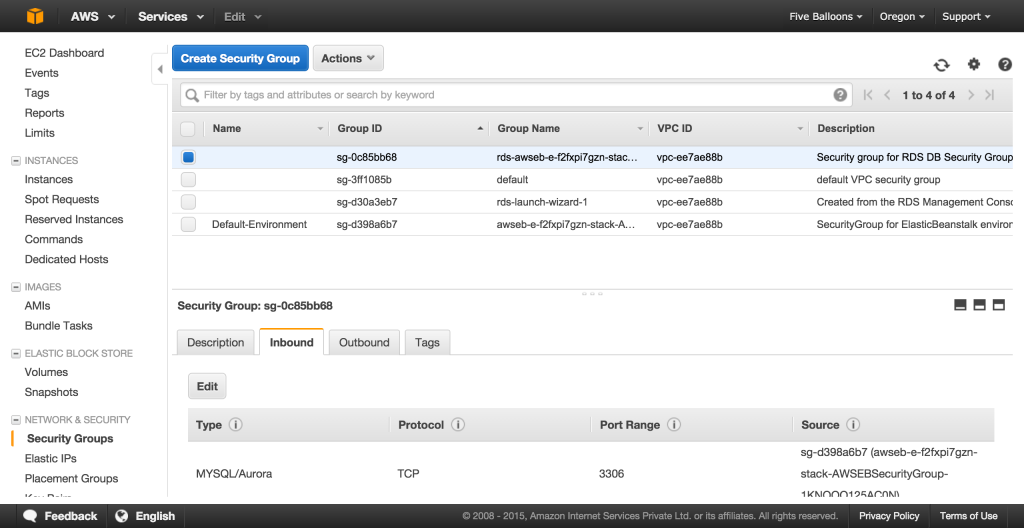Toggle the select-all checkbox in header
This screenshot has height=528, width=1024.
[188, 129]
